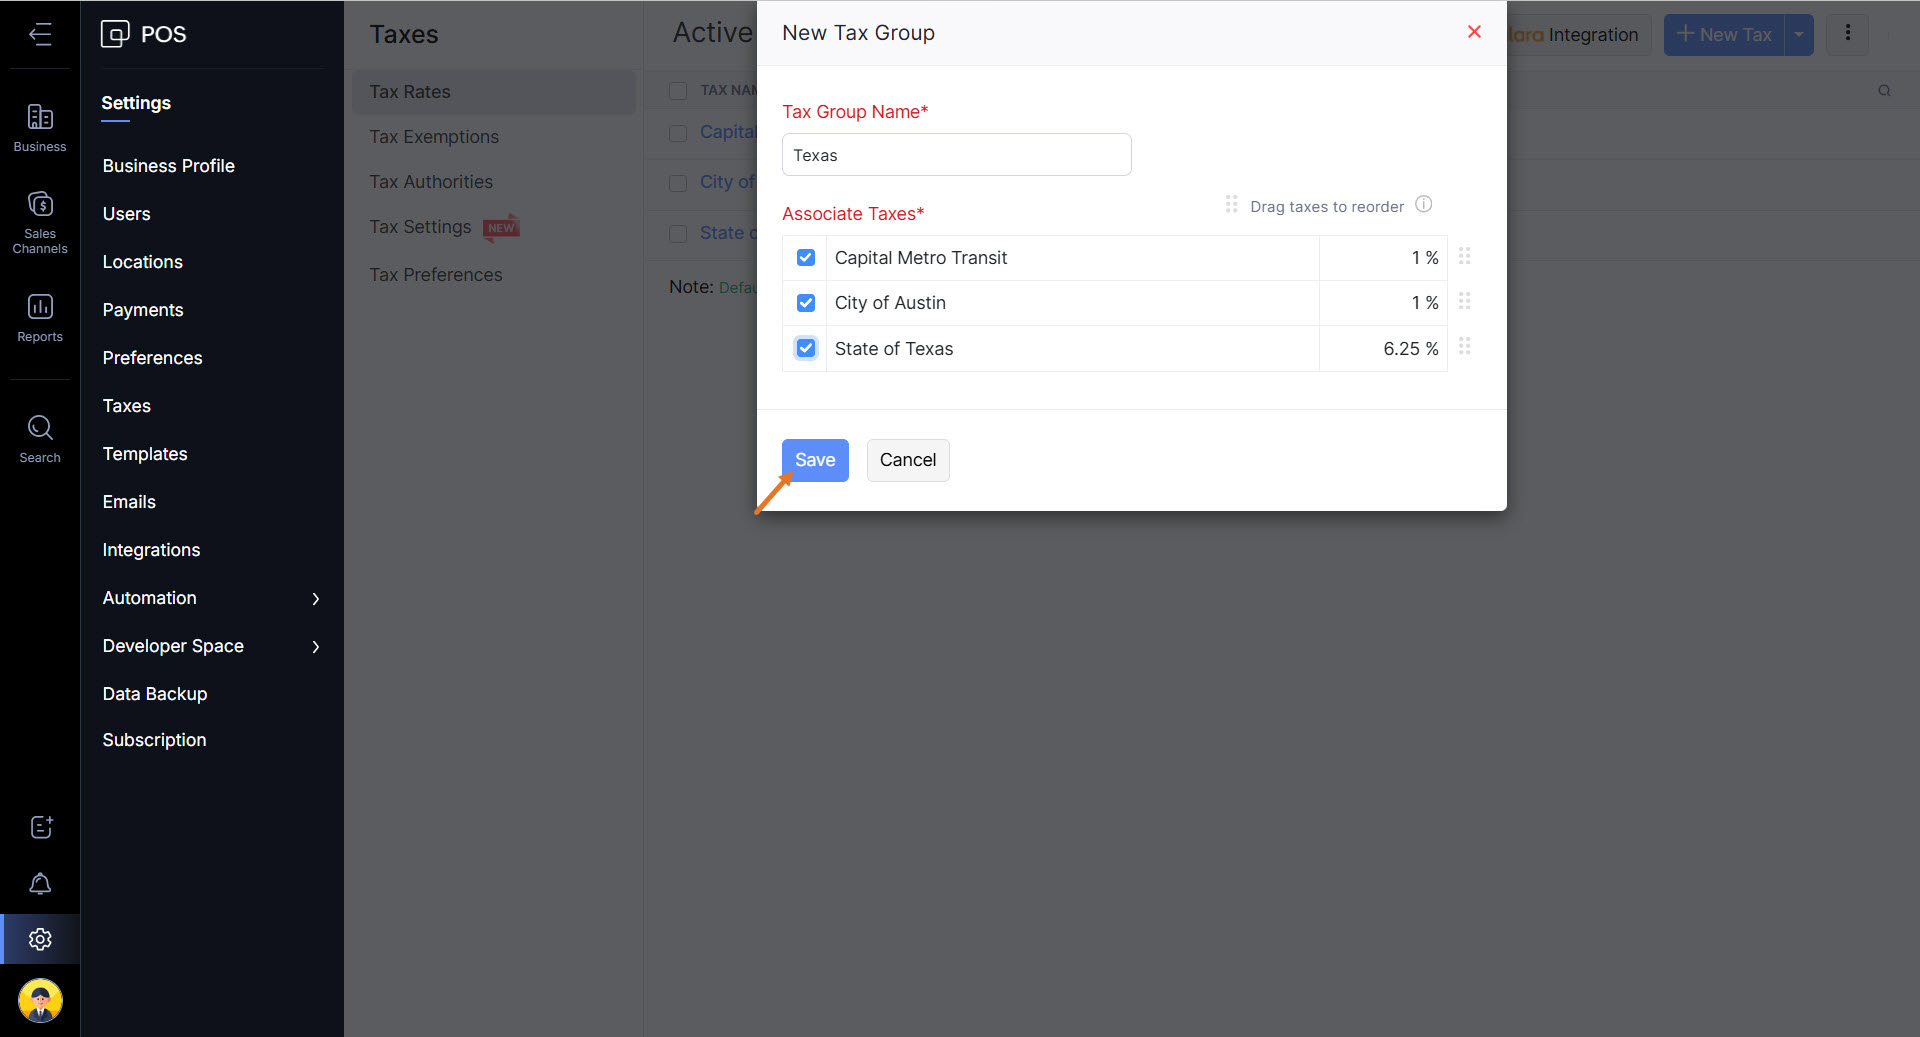Tick the background City of row checkbox
1920x1037 pixels.
678,183
